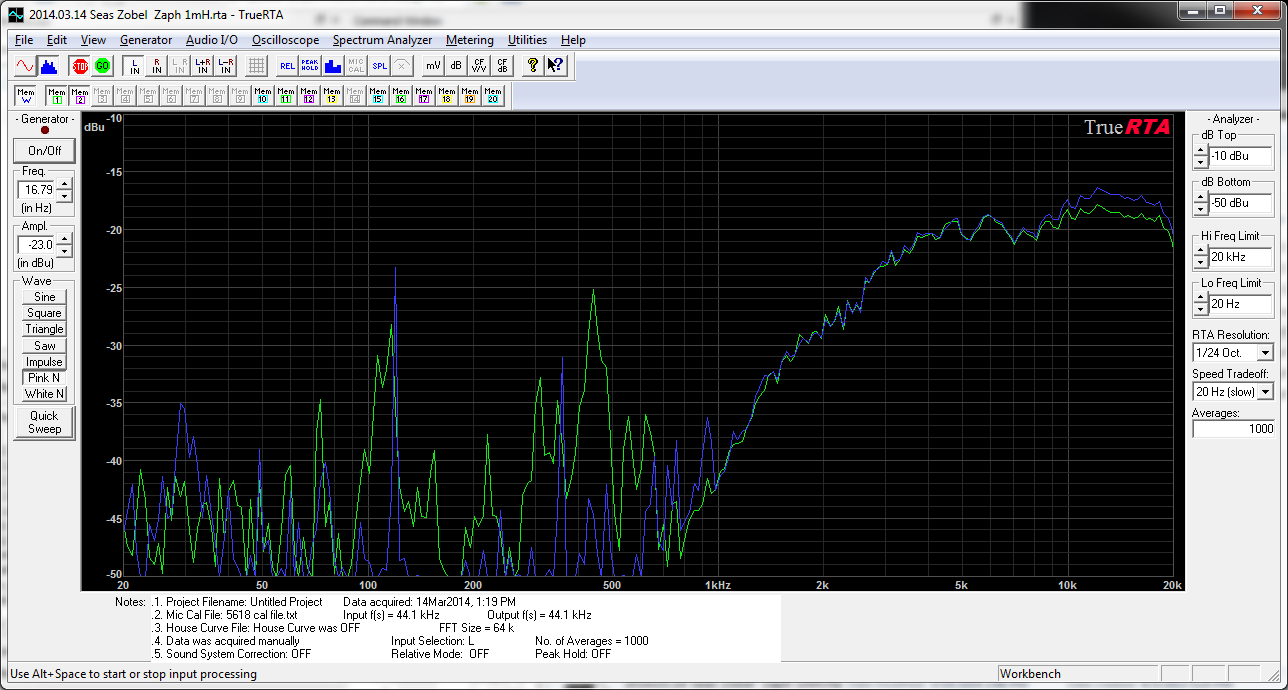Image resolution: width=1288 pixels, height=690 pixels.
Task: Click the TrueRTA window title bar icon
Action: (x=17, y=14)
